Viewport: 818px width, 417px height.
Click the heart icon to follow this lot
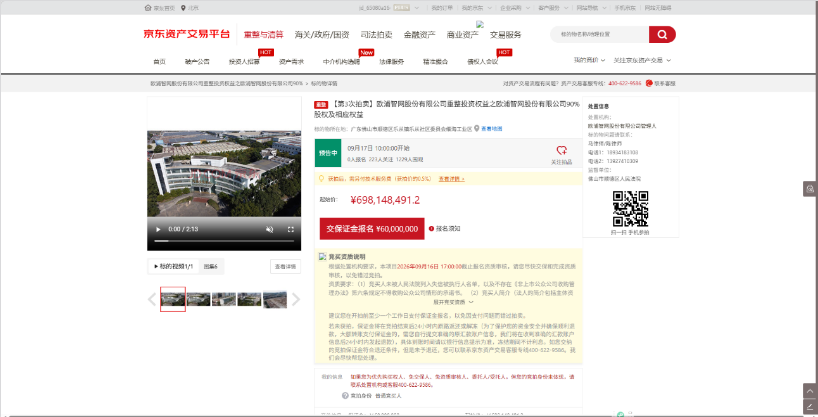(561, 150)
